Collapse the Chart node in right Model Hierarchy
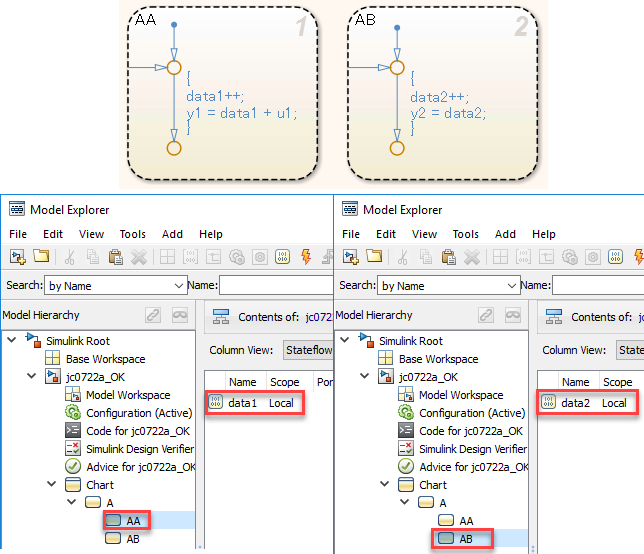644x554 pixels. [x=385, y=484]
